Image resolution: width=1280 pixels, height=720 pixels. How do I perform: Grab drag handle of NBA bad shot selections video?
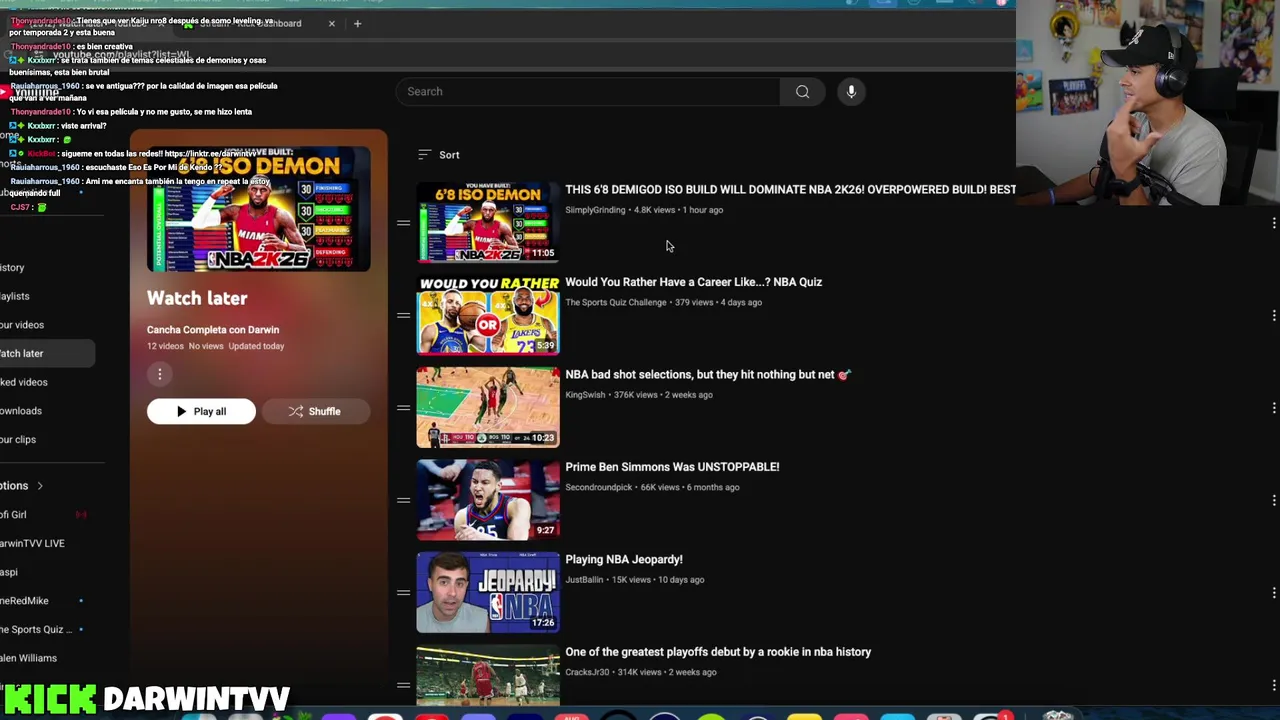pyautogui.click(x=403, y=408)
